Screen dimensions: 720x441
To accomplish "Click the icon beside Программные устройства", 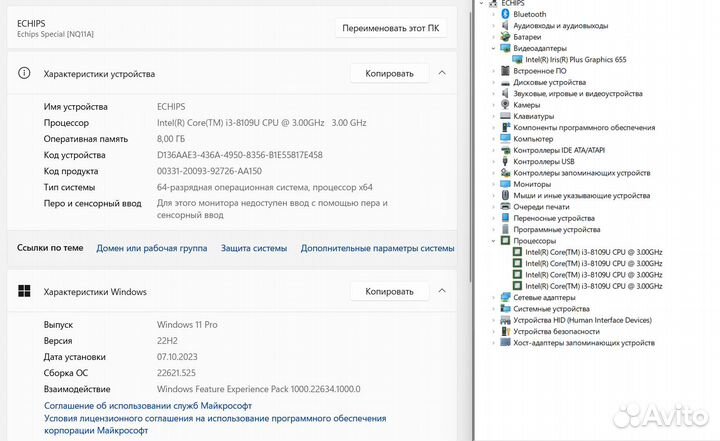I will pos(506,229).
